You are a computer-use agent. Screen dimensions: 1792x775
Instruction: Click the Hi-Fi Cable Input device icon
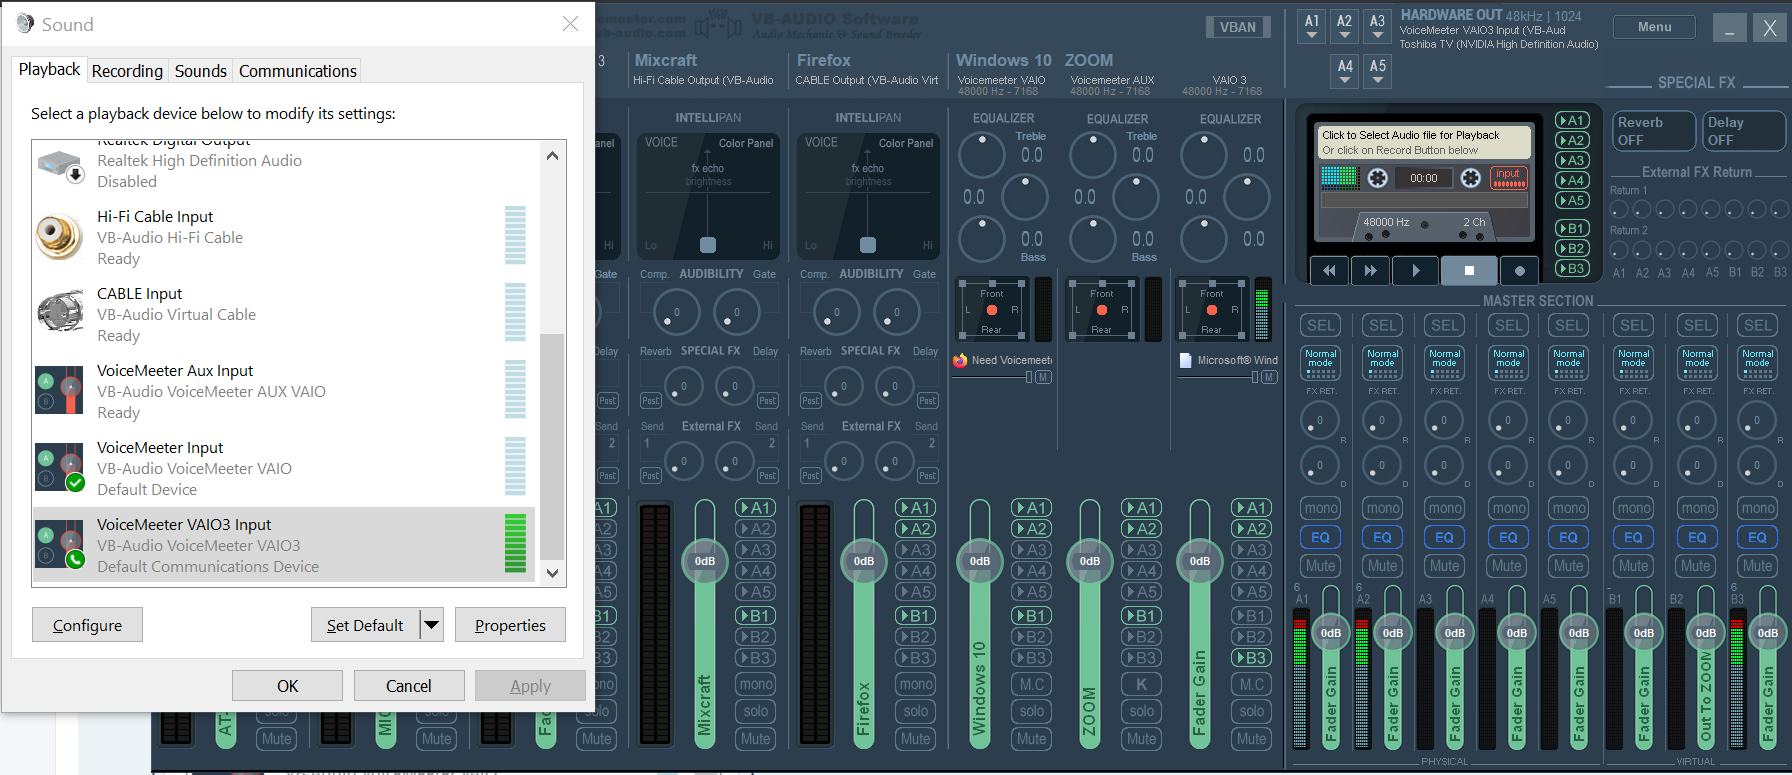[60, 237]
